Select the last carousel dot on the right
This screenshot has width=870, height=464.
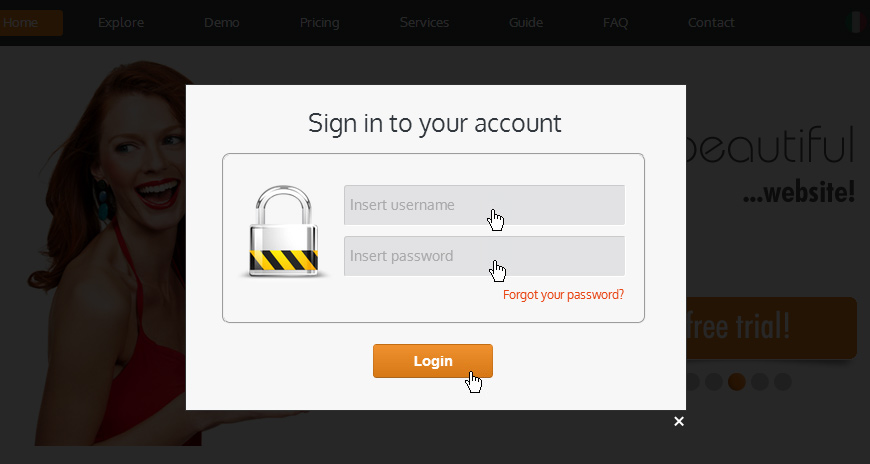click(782, 381)
